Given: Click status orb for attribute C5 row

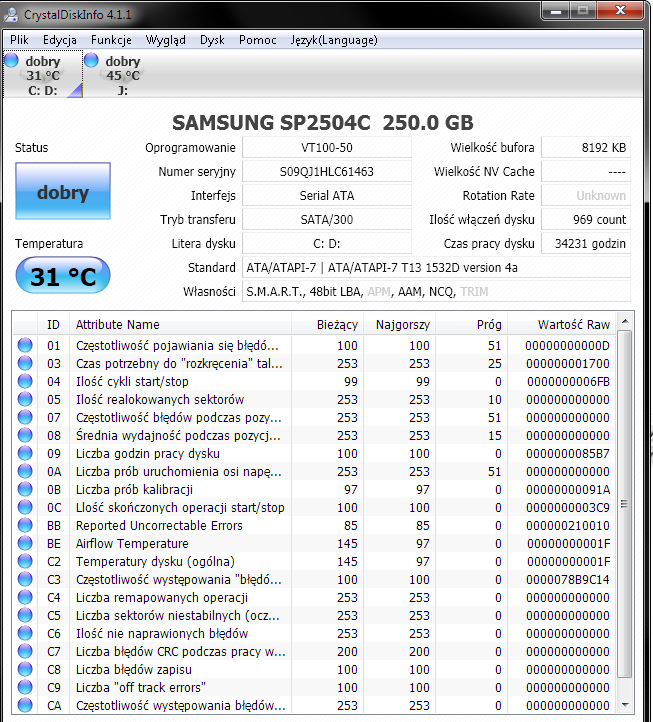Looking at the screenshot, I should 25,615.
